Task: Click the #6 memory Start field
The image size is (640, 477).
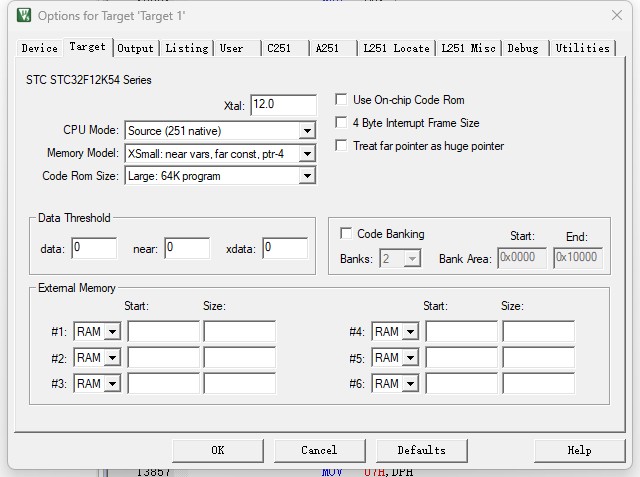Action: point(462,384)
